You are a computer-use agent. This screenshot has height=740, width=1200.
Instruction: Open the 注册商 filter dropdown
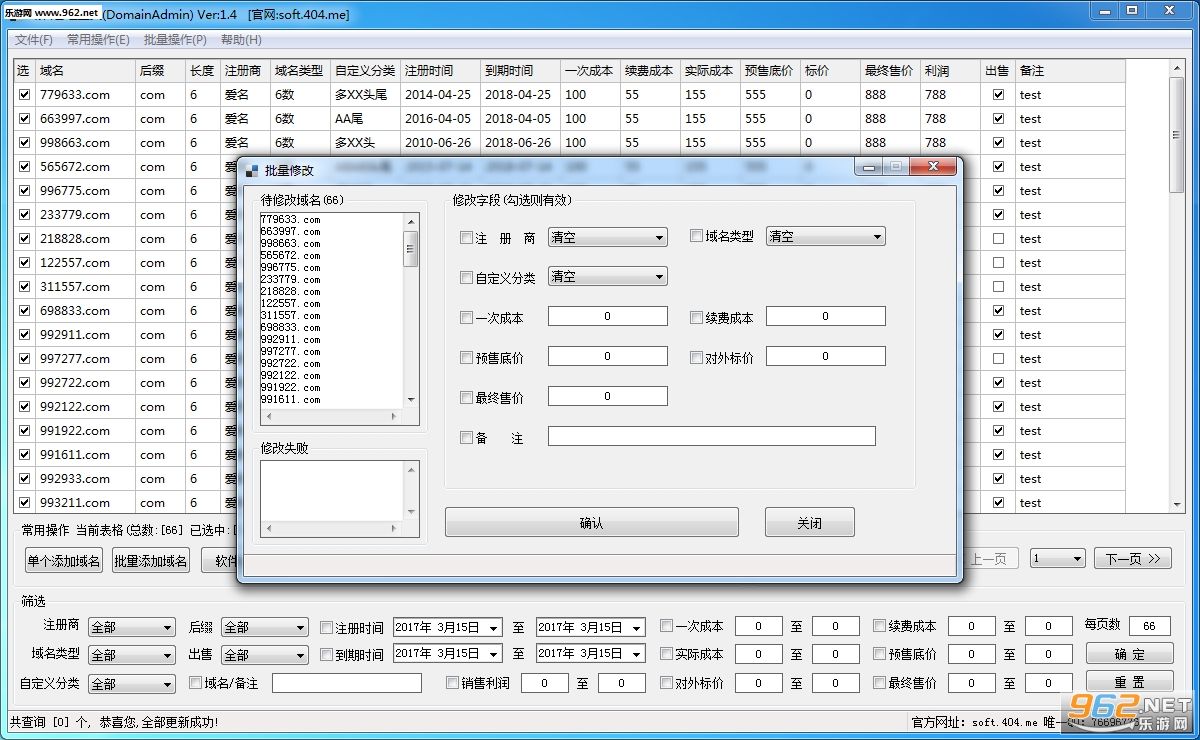(132, 627)
